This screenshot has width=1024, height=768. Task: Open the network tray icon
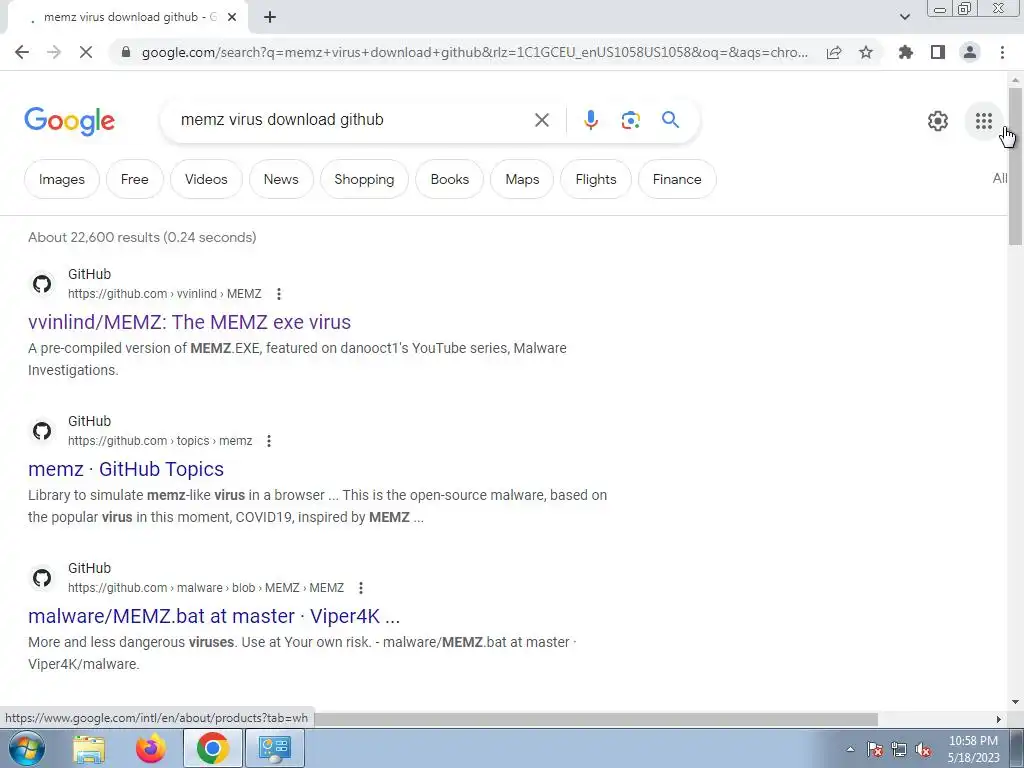pos(899,750)
